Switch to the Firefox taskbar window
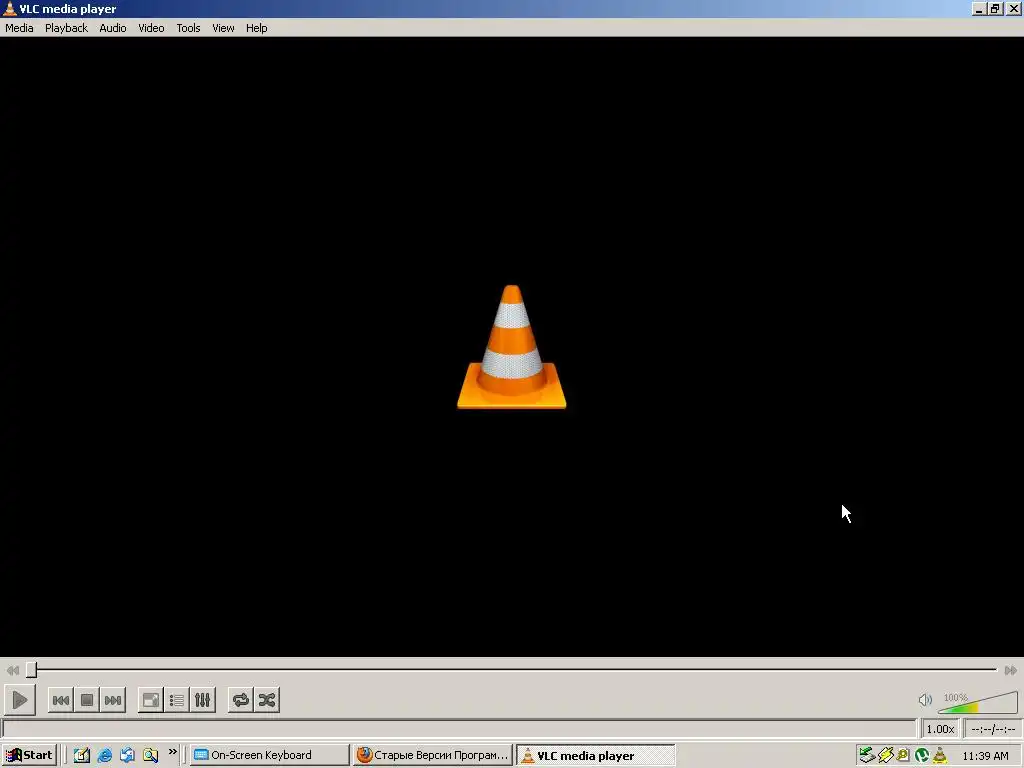The width and height of the screenshot is (1024, 768). [432, 756]
